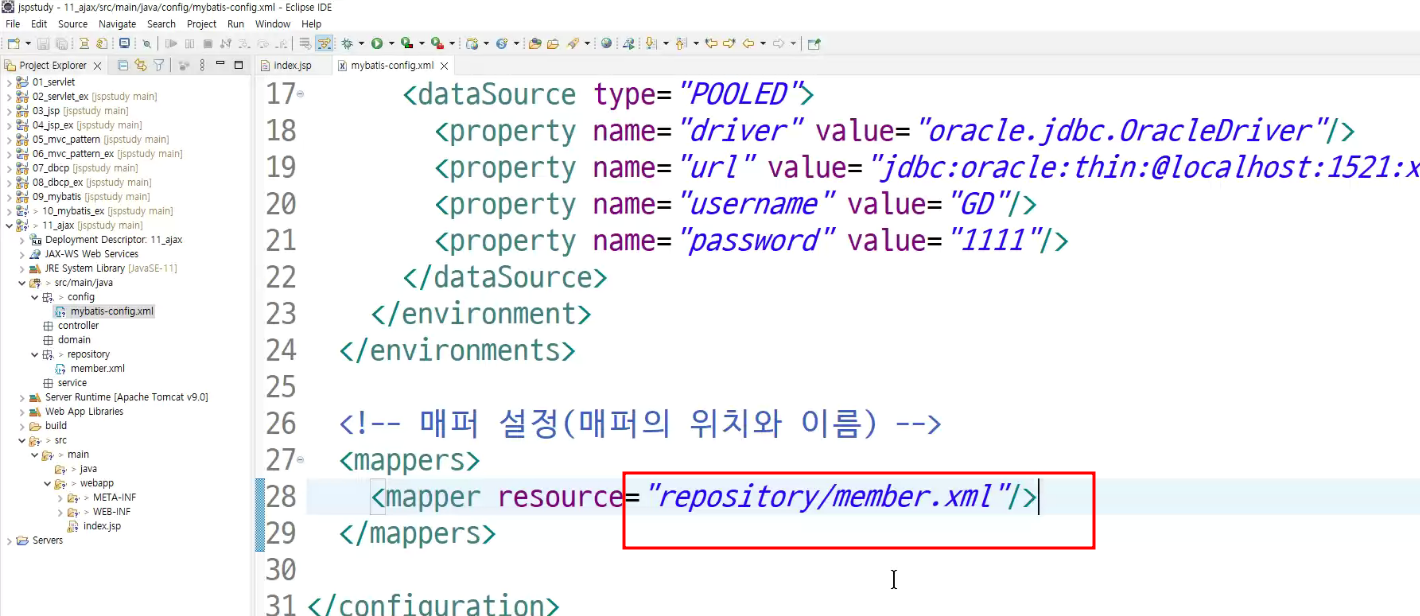Viewport: 1420px width, 616px height.
Task: Open the Run dropdown arrow next to green Run icon
Action: (391, 44)
